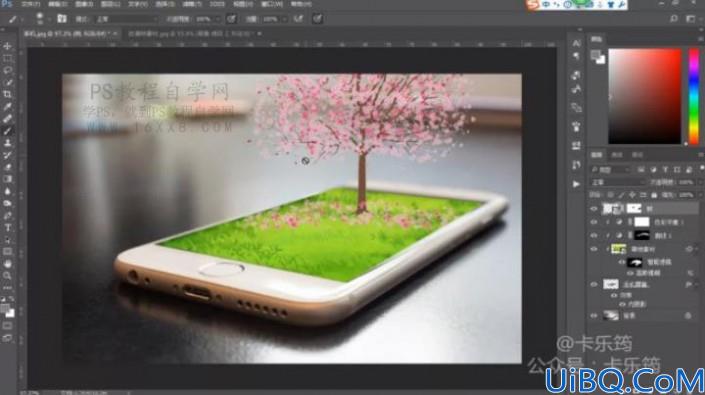705x395 pixels.
Task: Switch to the Channels tab
Action: [x=617, y=155]
